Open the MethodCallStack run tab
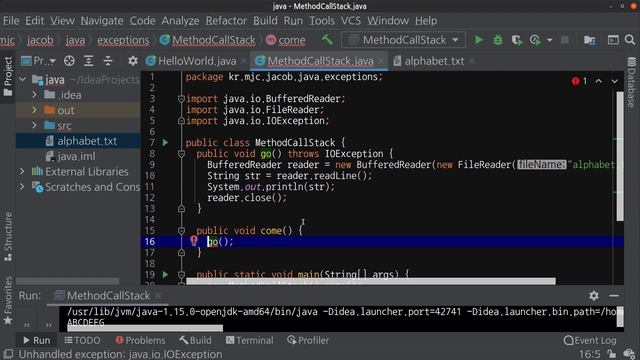 tap(108, 296)
